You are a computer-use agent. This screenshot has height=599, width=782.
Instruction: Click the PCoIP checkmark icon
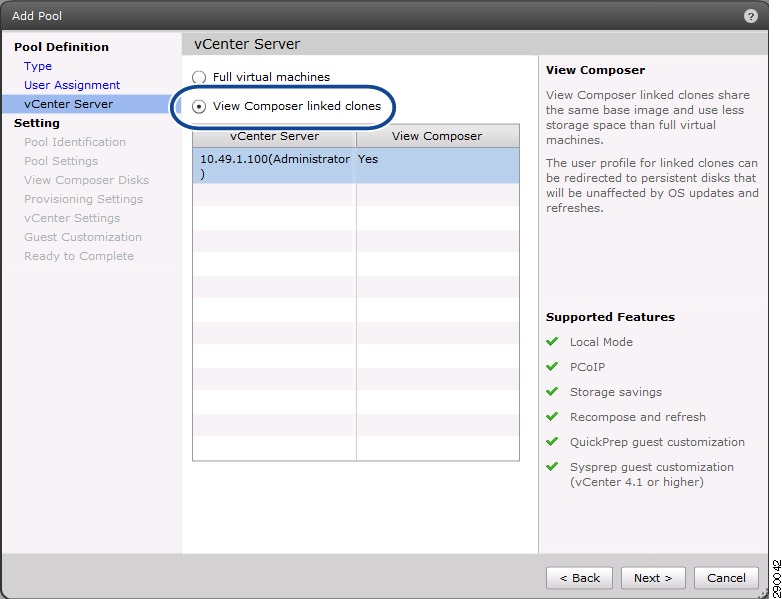click(x=552, y=367)
